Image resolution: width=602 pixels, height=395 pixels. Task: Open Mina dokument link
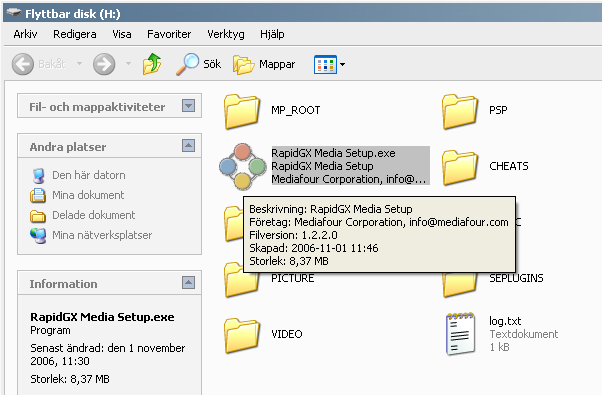[88, 195]
